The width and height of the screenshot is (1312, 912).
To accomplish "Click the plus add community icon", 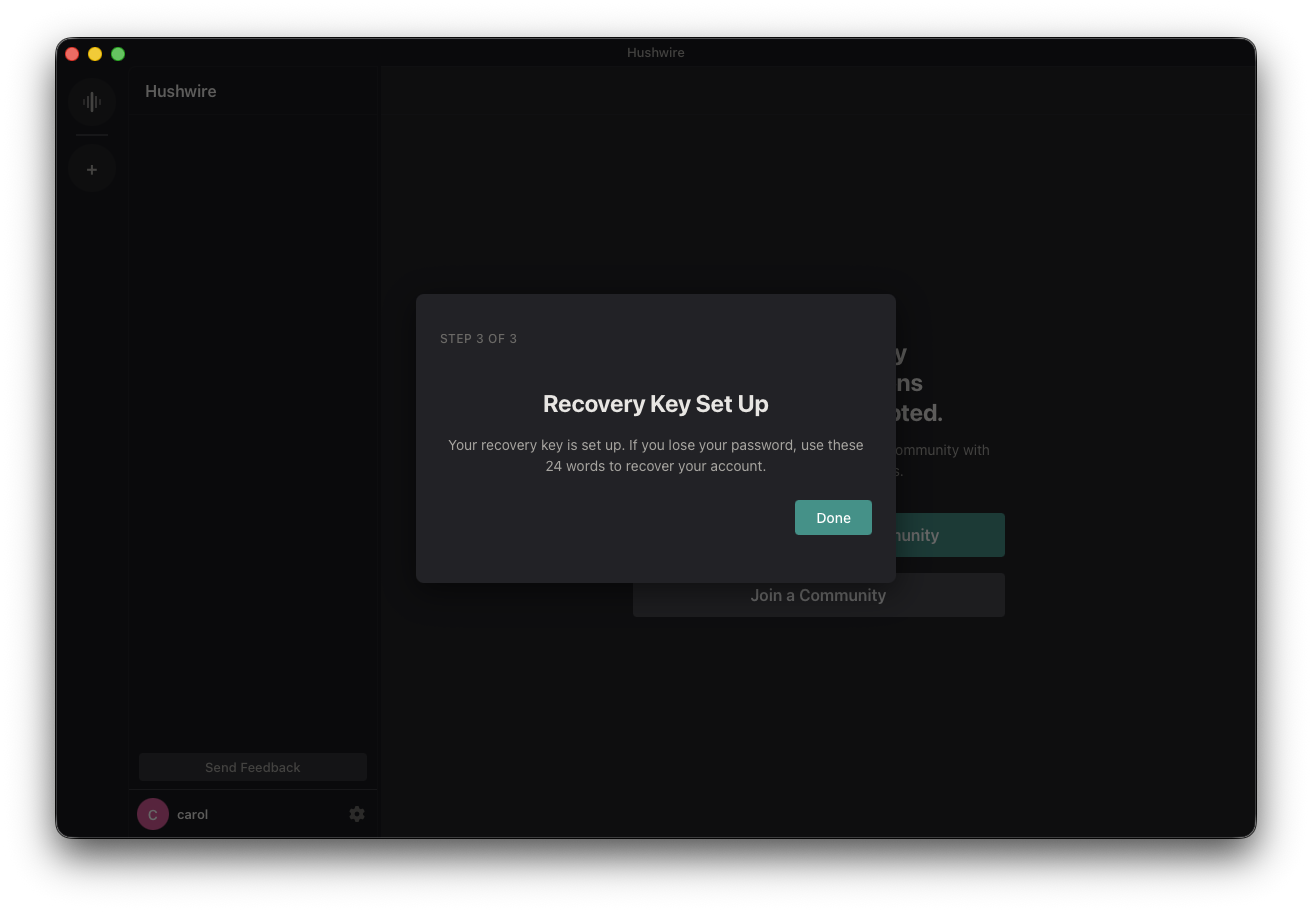I will pyautogui.click(x=92, y=170).
